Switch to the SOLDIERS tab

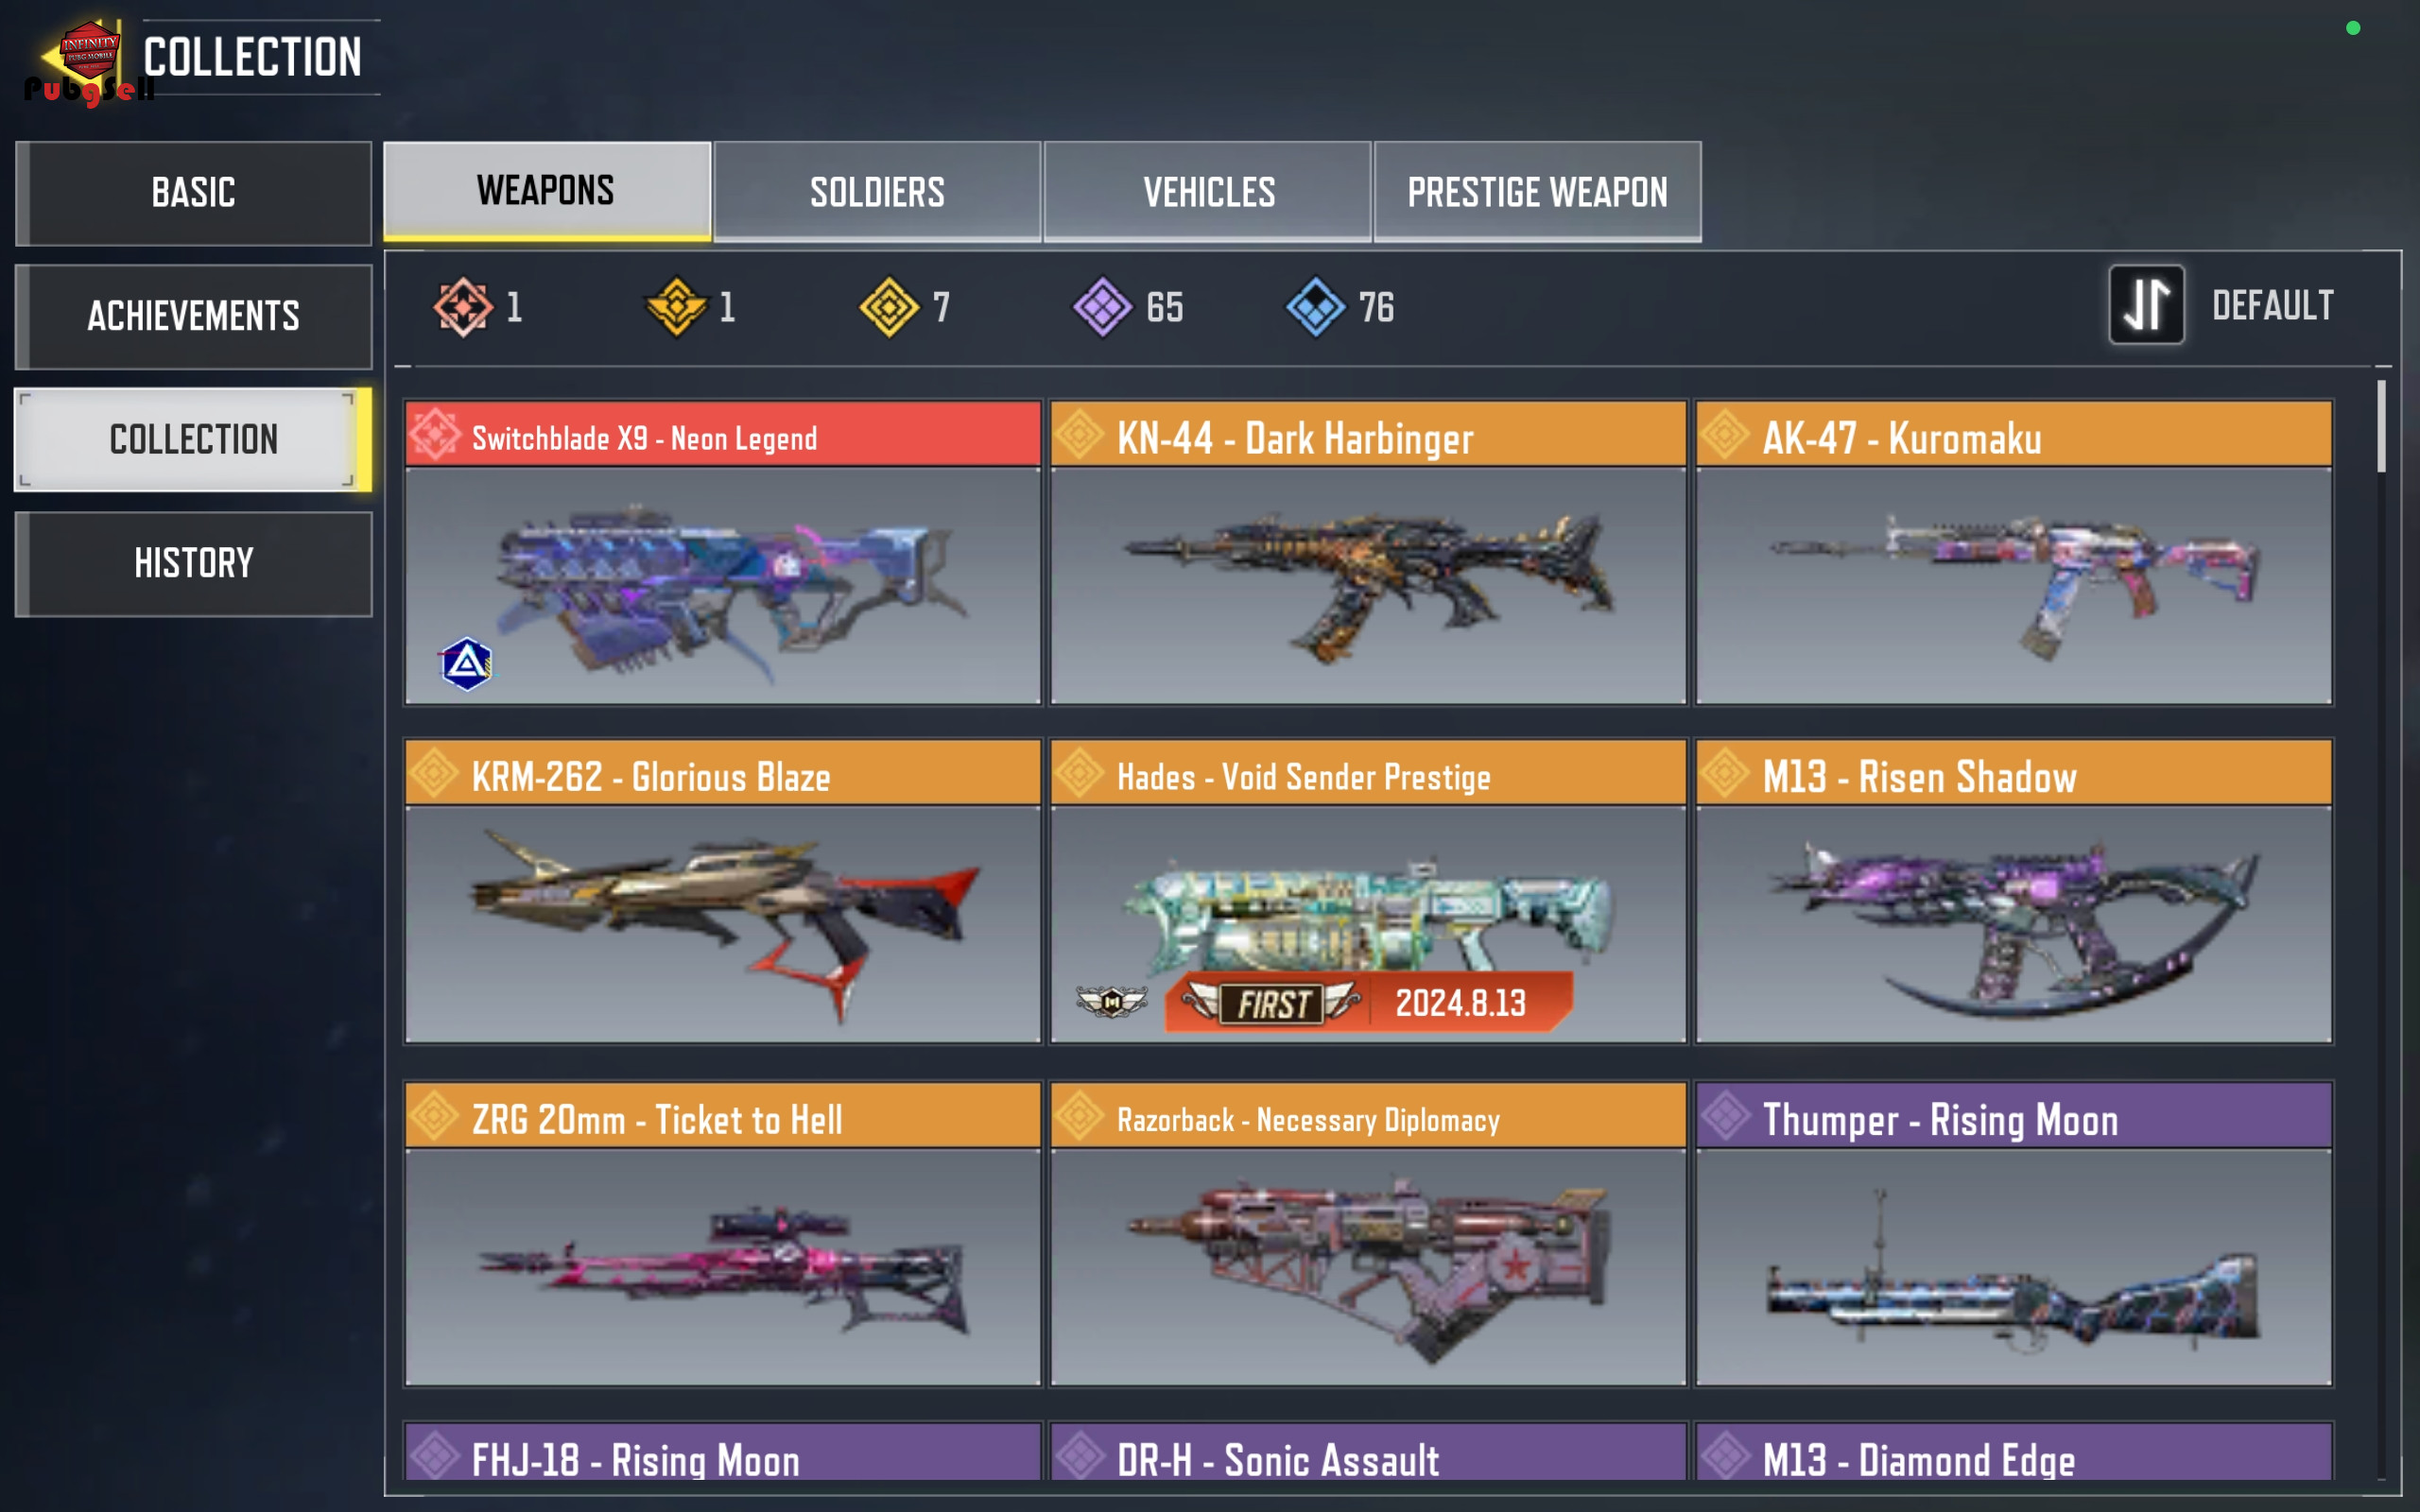pos(877,191)
